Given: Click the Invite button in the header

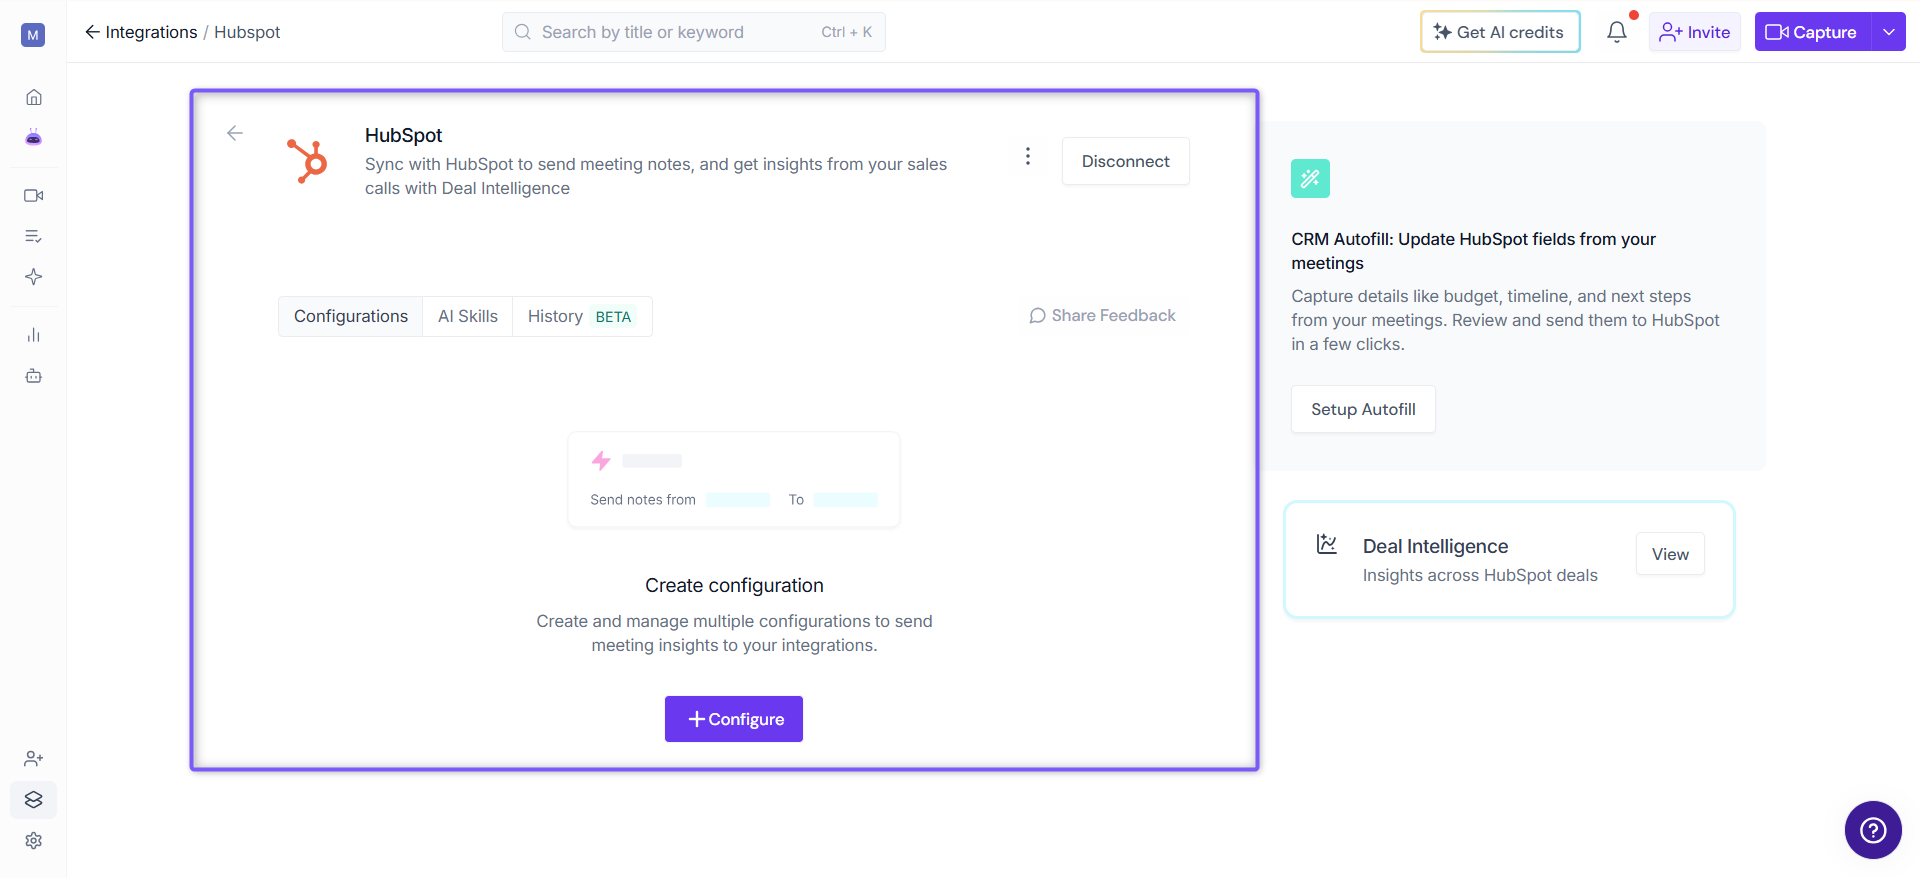Looking at the screenshot, I should pos(1695,32).
